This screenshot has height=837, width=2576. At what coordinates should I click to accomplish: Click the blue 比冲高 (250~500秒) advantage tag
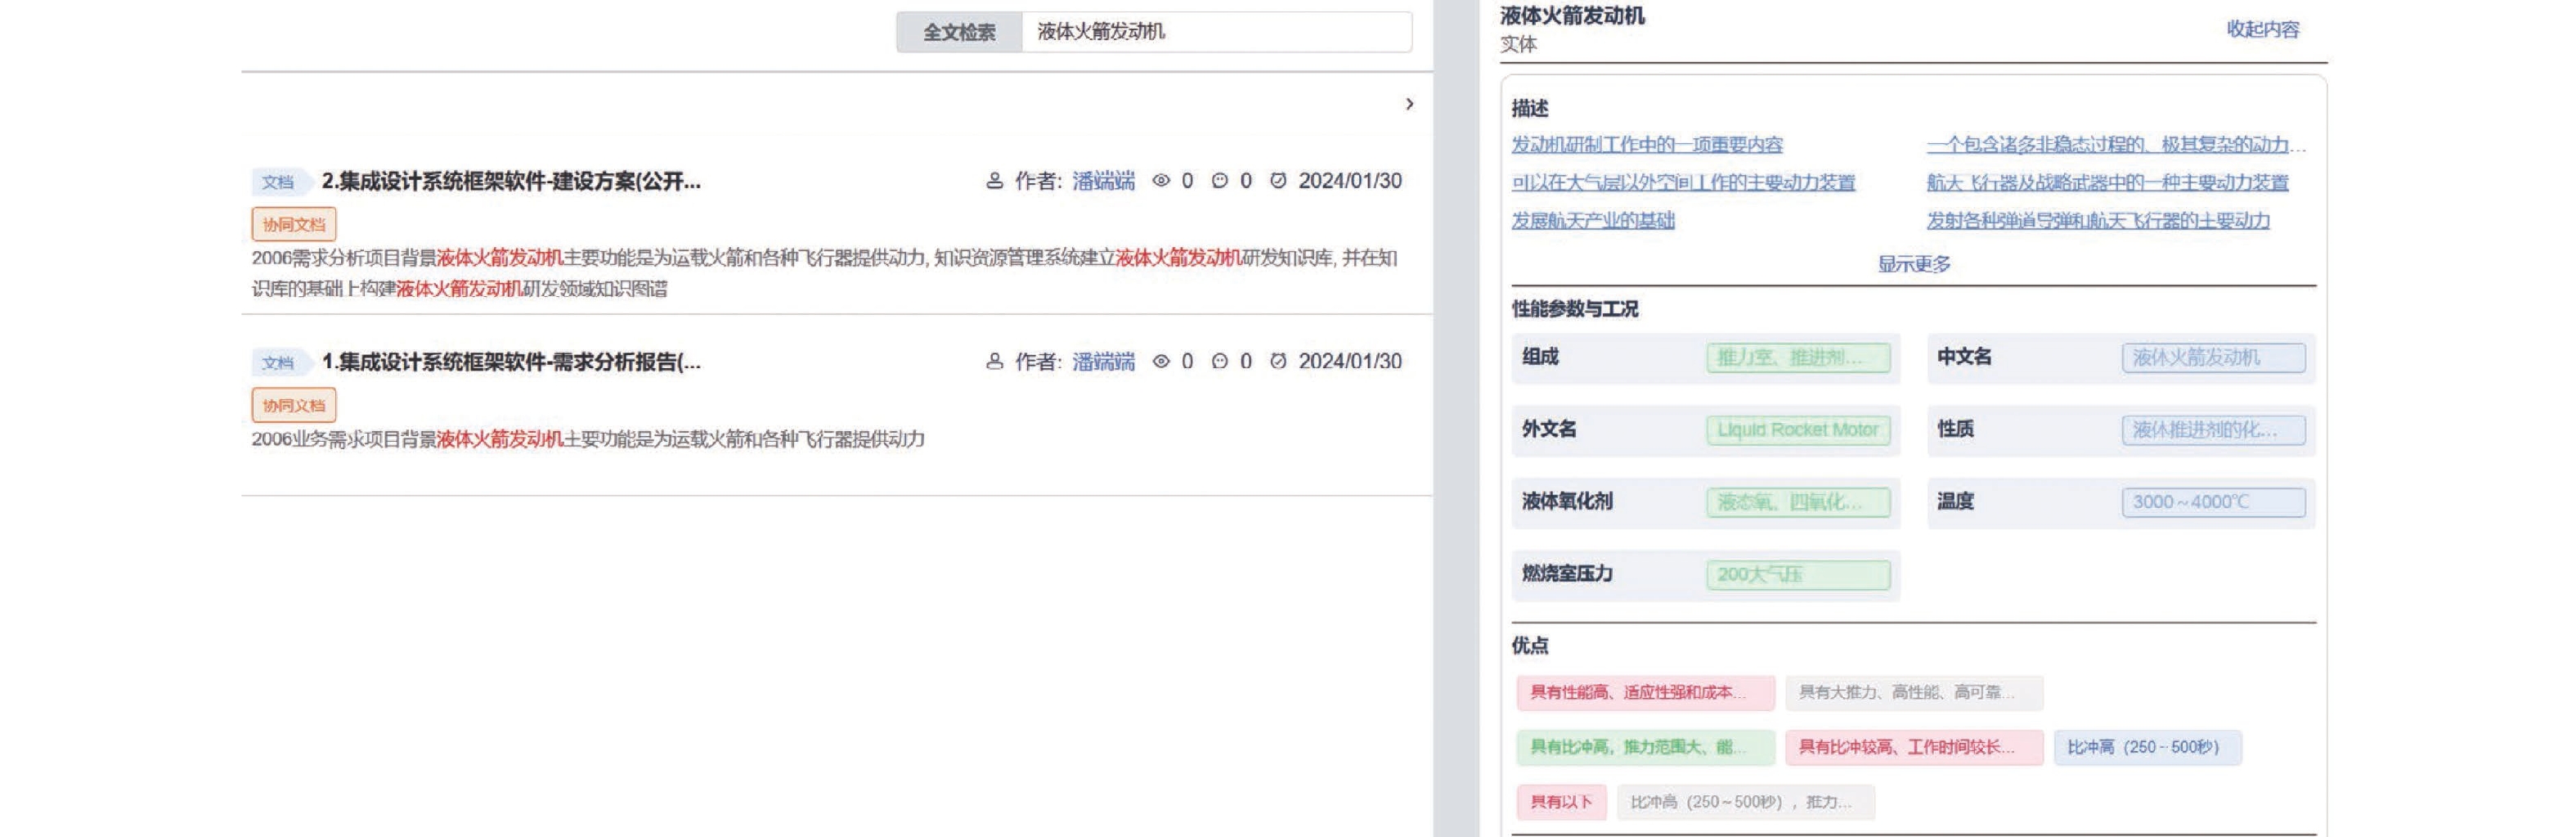(x=2146, y=747)
